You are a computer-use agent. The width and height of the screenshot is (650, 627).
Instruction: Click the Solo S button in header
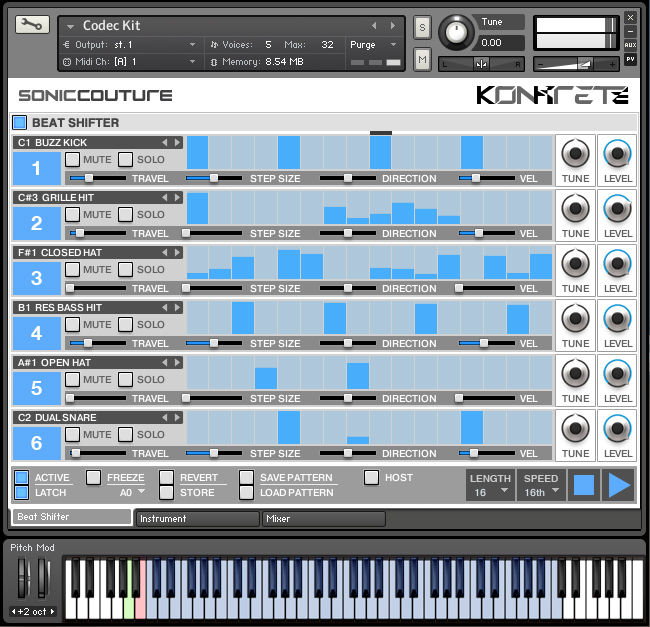422,27
